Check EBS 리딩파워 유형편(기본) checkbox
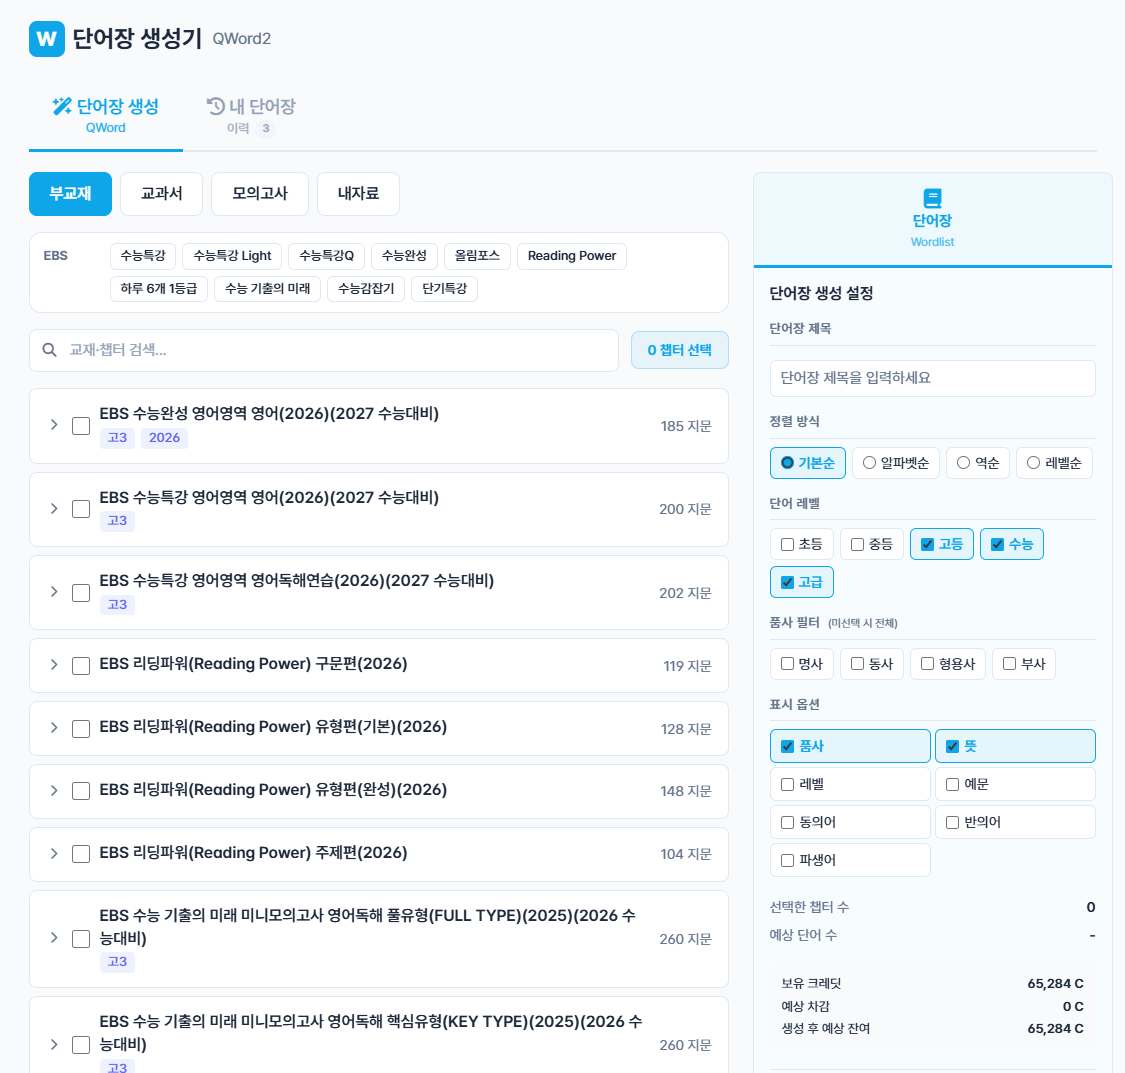 click(x=81, y=729)
